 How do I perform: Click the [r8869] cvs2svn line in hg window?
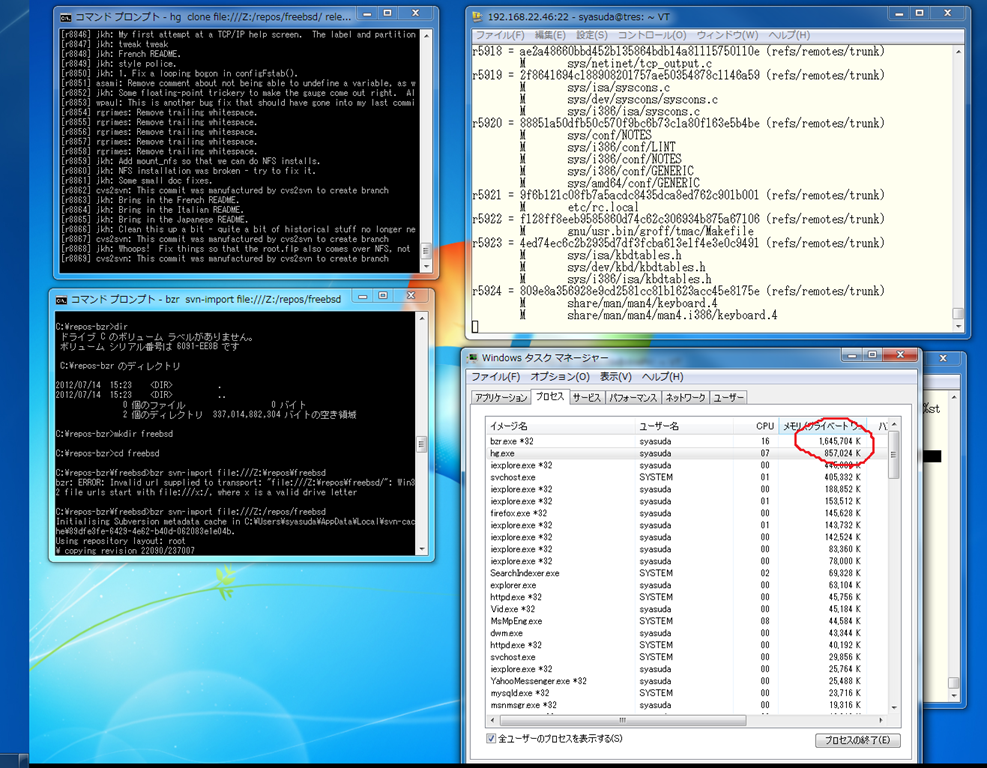[225, 259]
